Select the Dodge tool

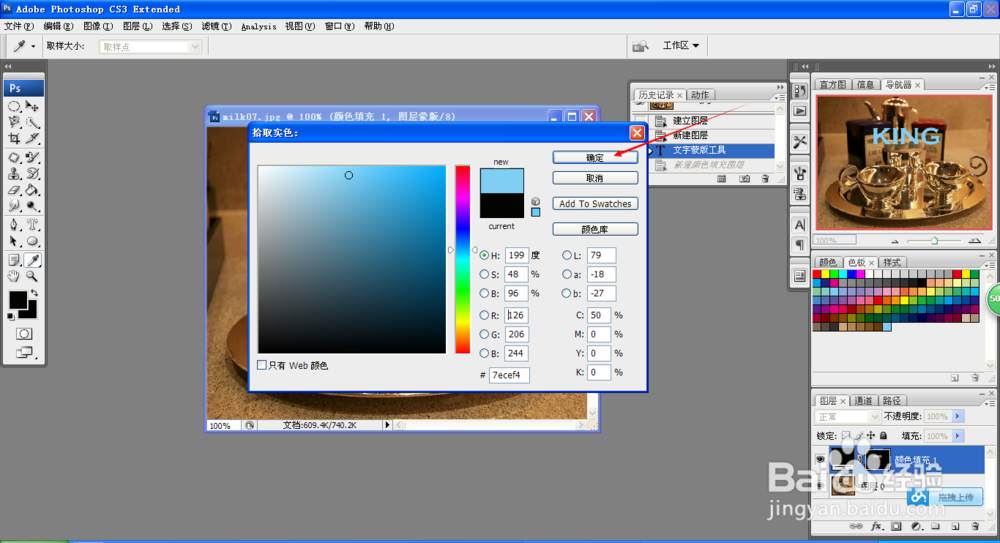(x=32, y=206)
